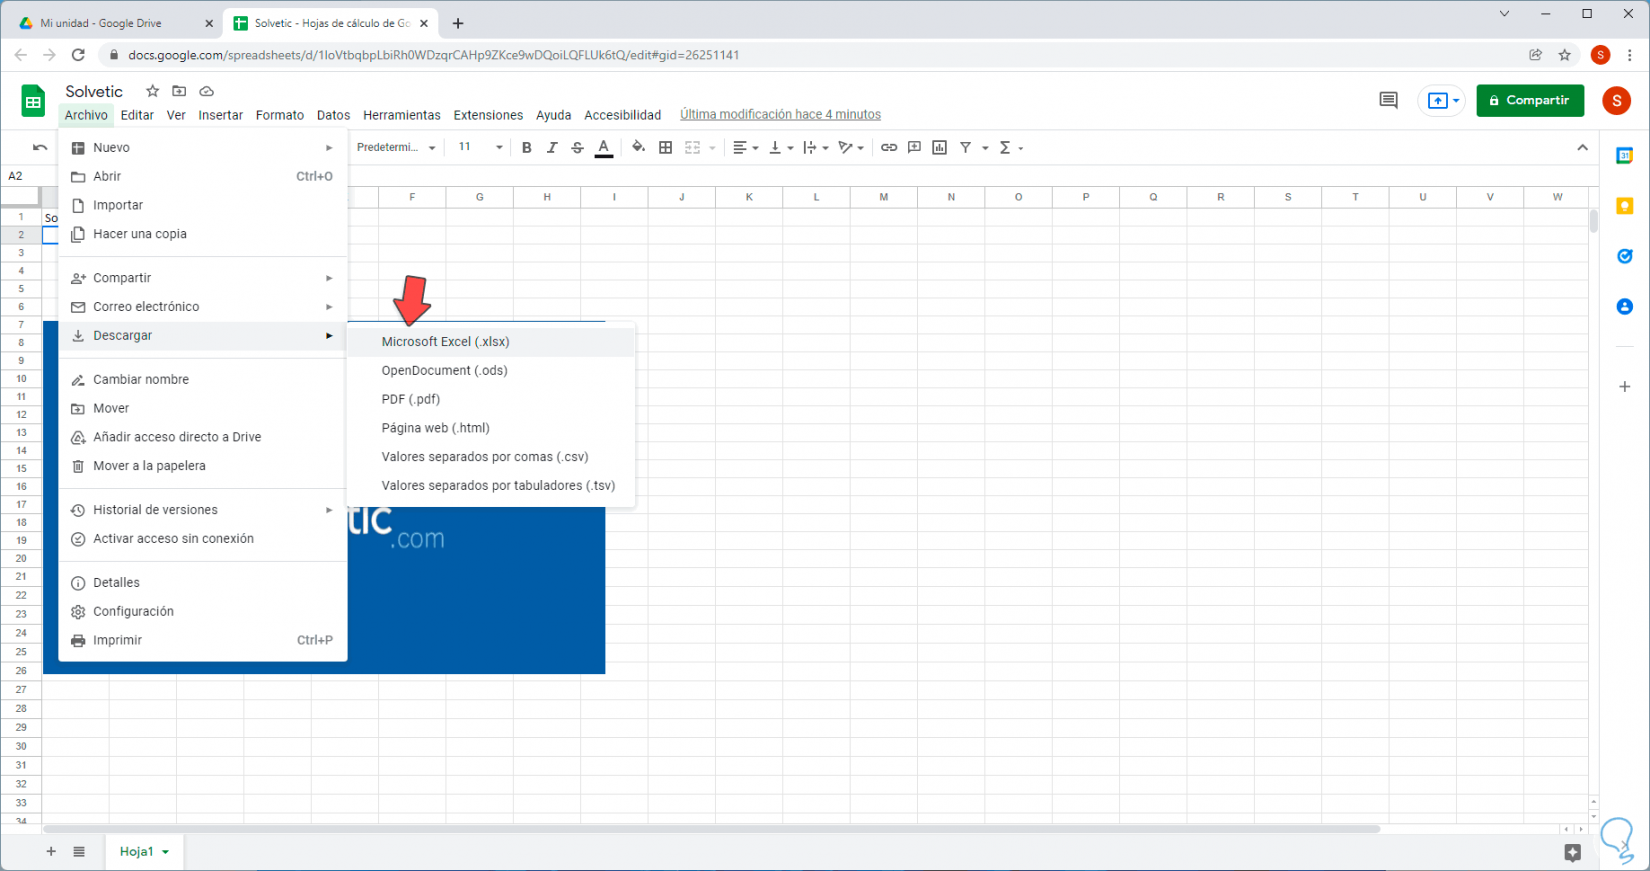
Task: Open the Descargar submenu
Action: coord(203,336)
